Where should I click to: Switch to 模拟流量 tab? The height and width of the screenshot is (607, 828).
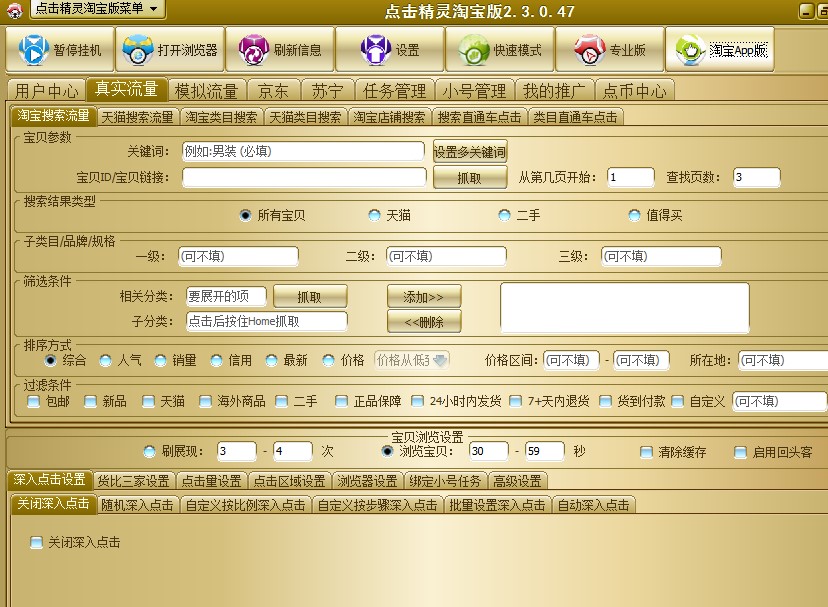tap(206, 91)
